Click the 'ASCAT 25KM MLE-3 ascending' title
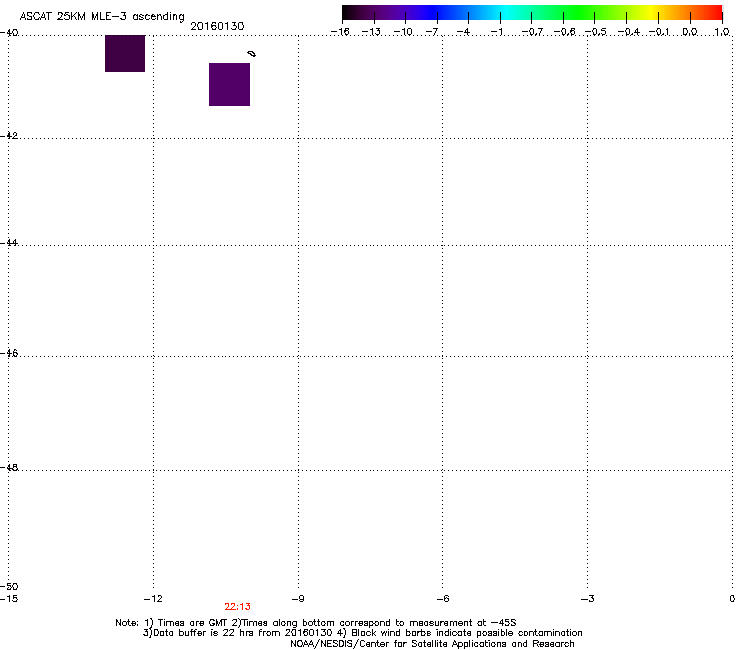This screenshot has width=740, height=650. tap(102, 17)
